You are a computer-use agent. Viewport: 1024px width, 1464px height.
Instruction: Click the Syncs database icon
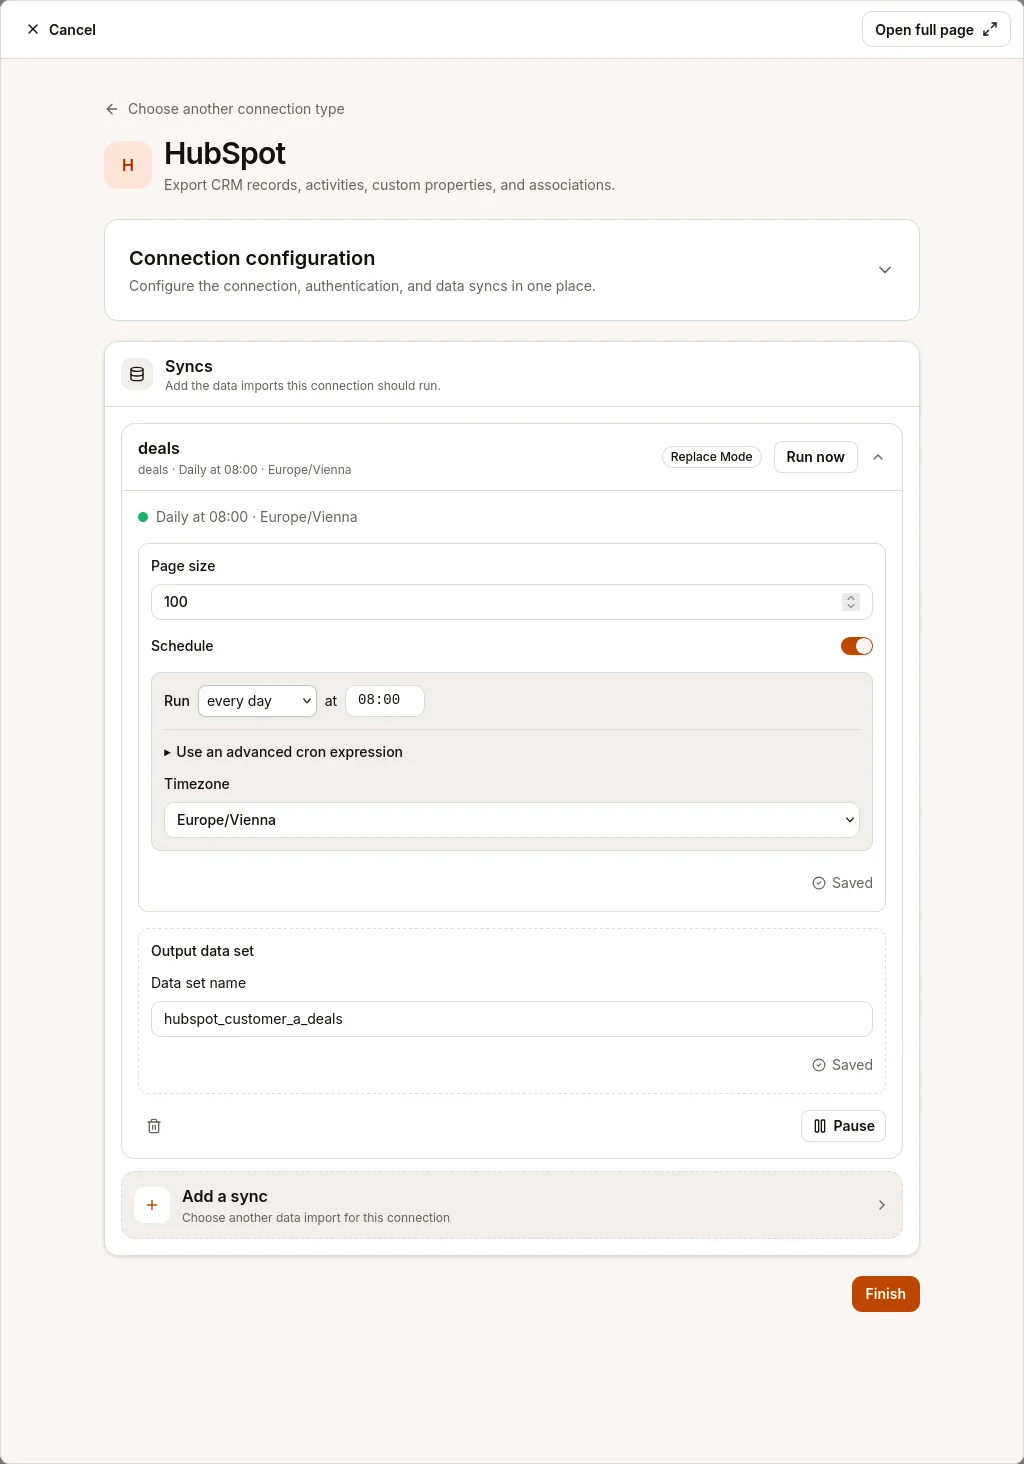click(137, 374)
